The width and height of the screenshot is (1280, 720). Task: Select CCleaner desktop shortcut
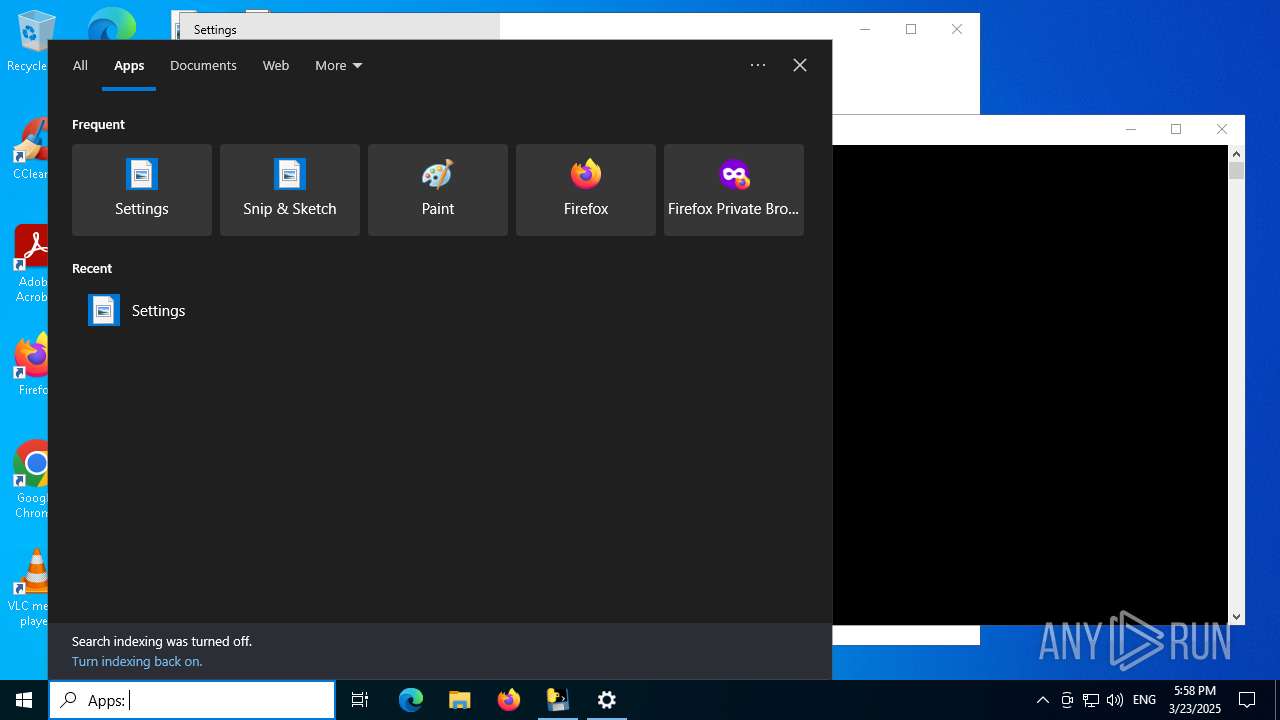coord(30,150)
